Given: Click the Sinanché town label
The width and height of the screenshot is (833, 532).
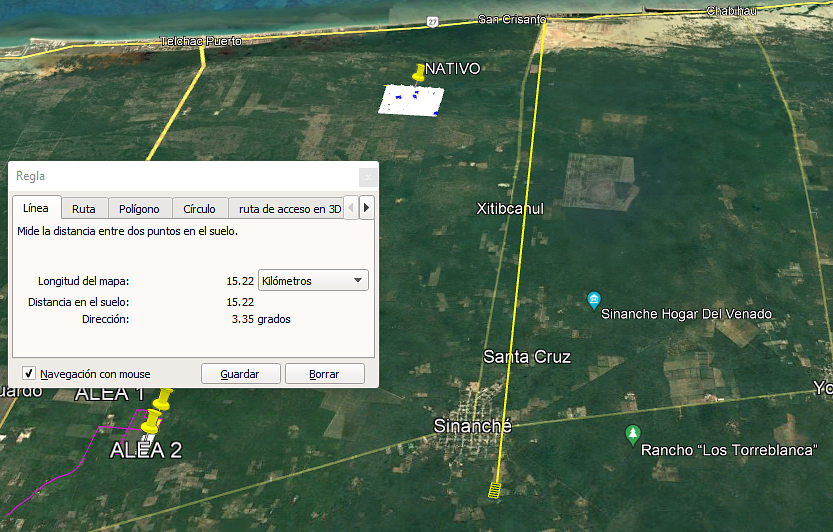Looking at the screenshot, I should [x=472, y=426].
